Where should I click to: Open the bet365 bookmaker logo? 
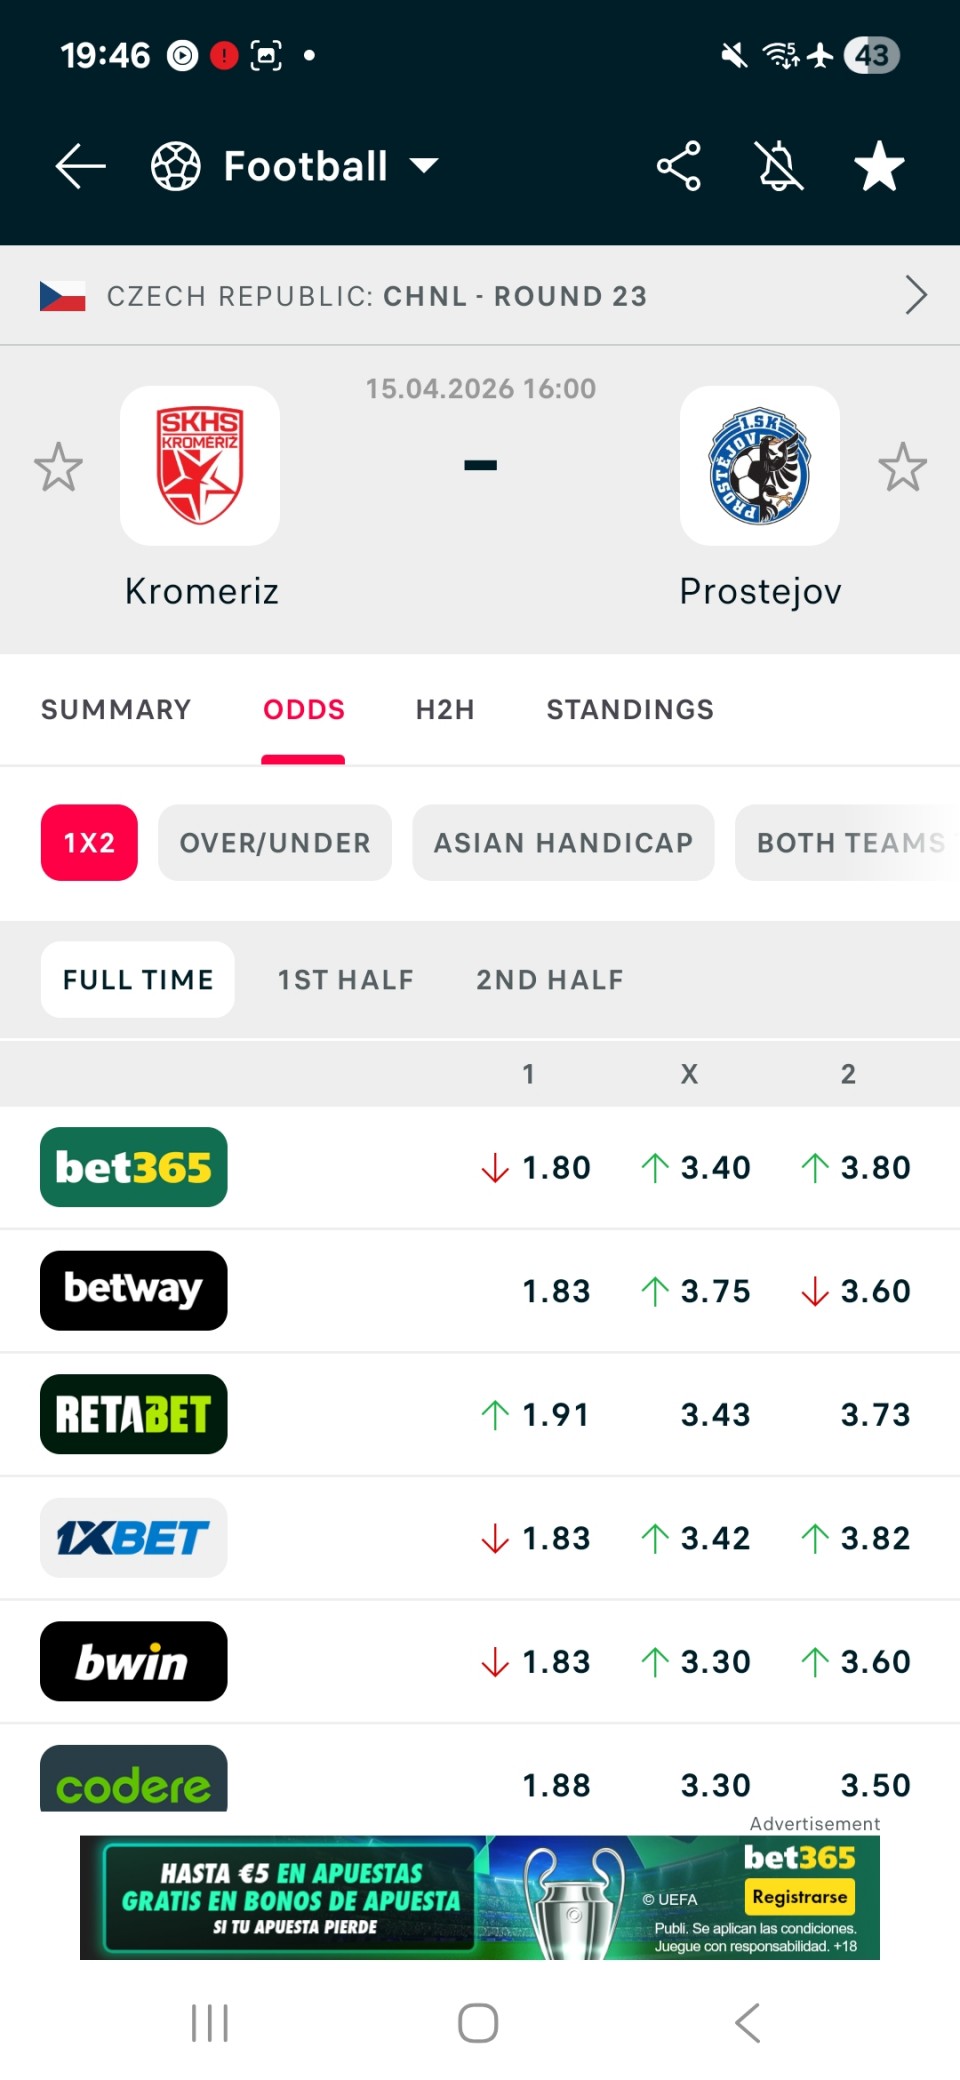click(x=134, y=1167)
